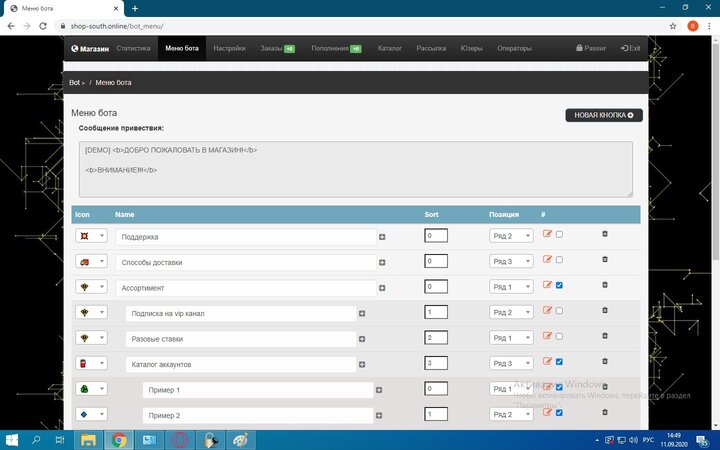Viewport: 720px width, 450px height.
Task: Add sub-item with plus icon beside Каталог аккаунтов
Action: [362, 364]
